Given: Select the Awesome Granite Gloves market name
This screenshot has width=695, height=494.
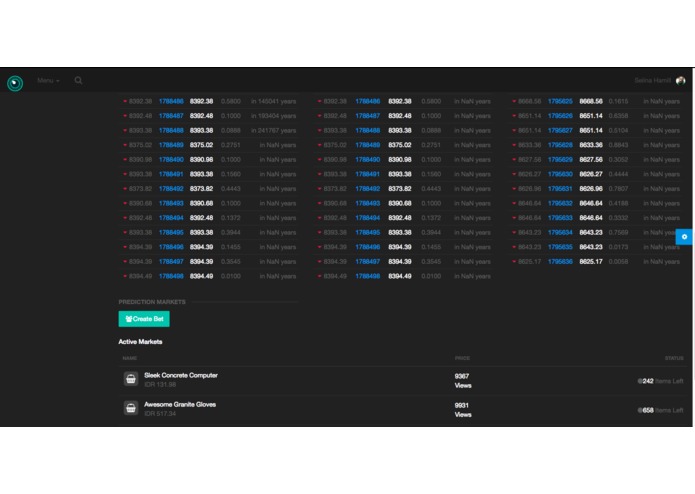Looking at the screenshot, I should 180,405.
